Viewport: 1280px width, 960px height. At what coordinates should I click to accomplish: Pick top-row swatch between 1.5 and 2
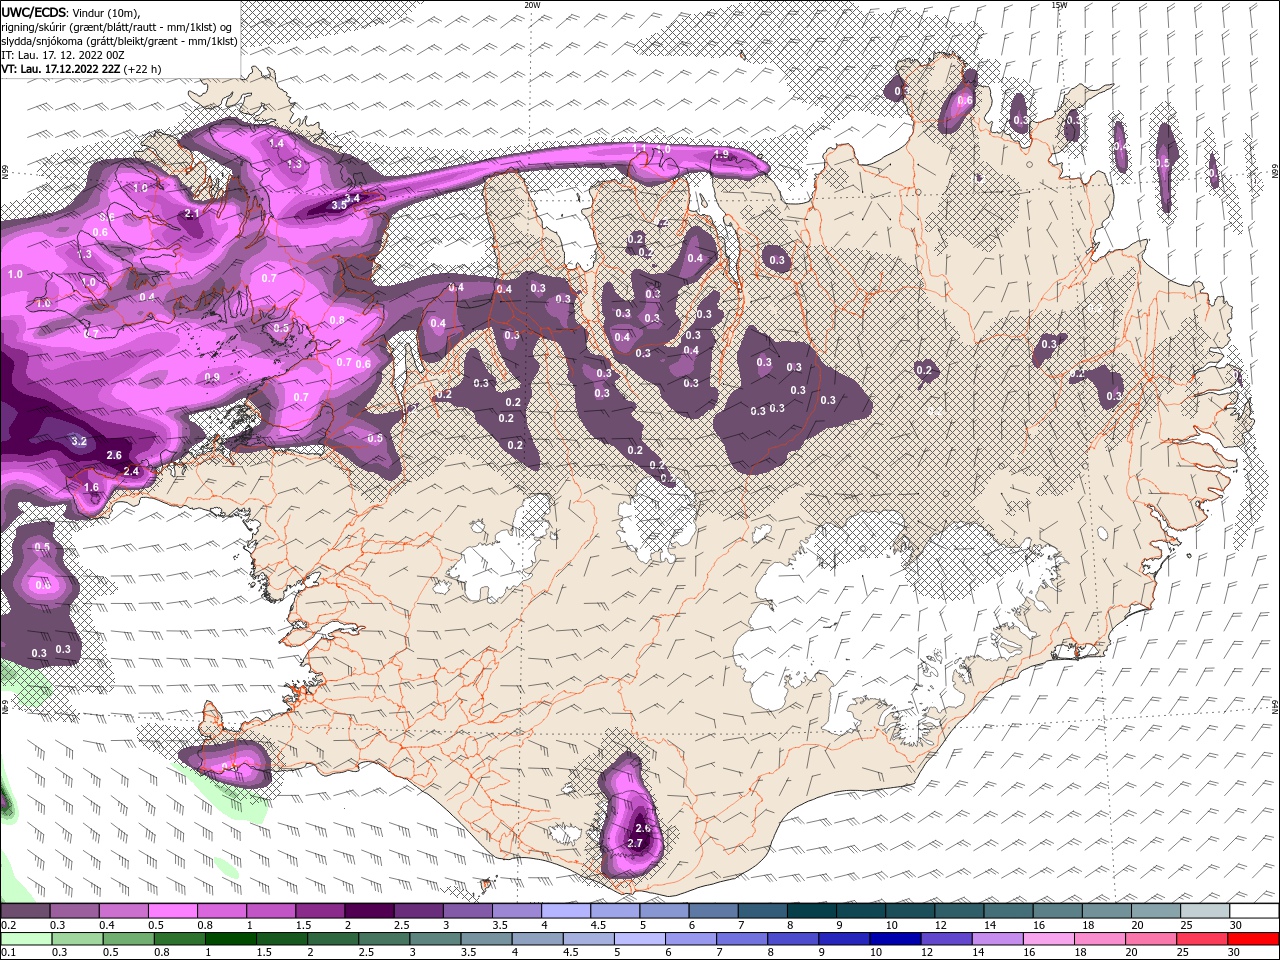320,911
